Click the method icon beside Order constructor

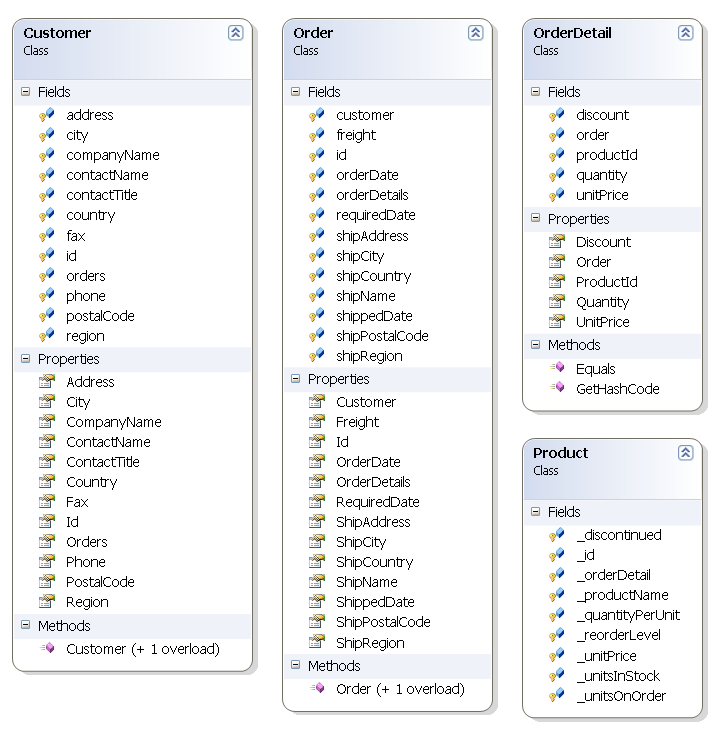pos(317,689)
